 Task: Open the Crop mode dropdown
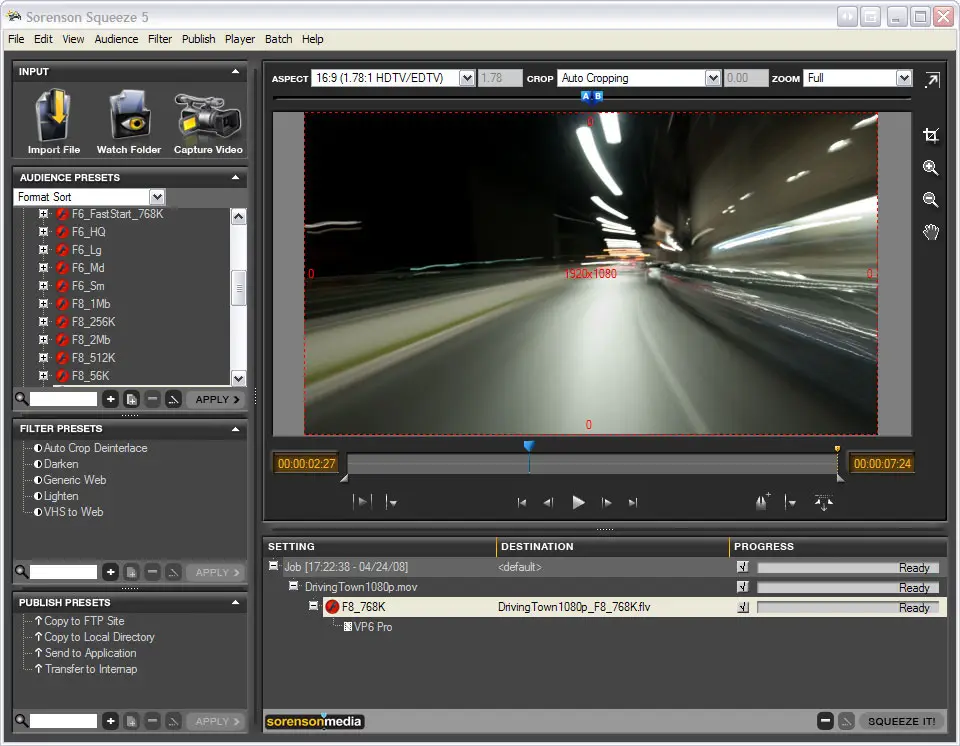coord(713,78)
